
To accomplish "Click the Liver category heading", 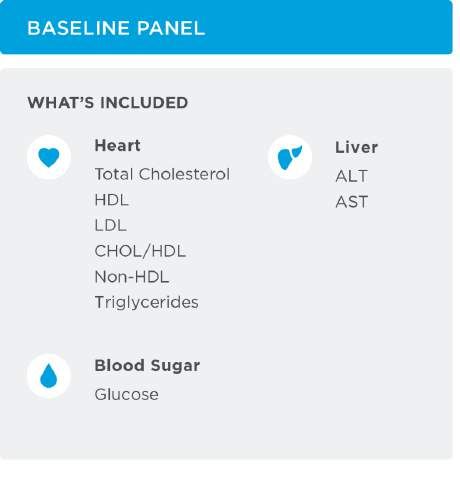I will (x=356, y=147).
